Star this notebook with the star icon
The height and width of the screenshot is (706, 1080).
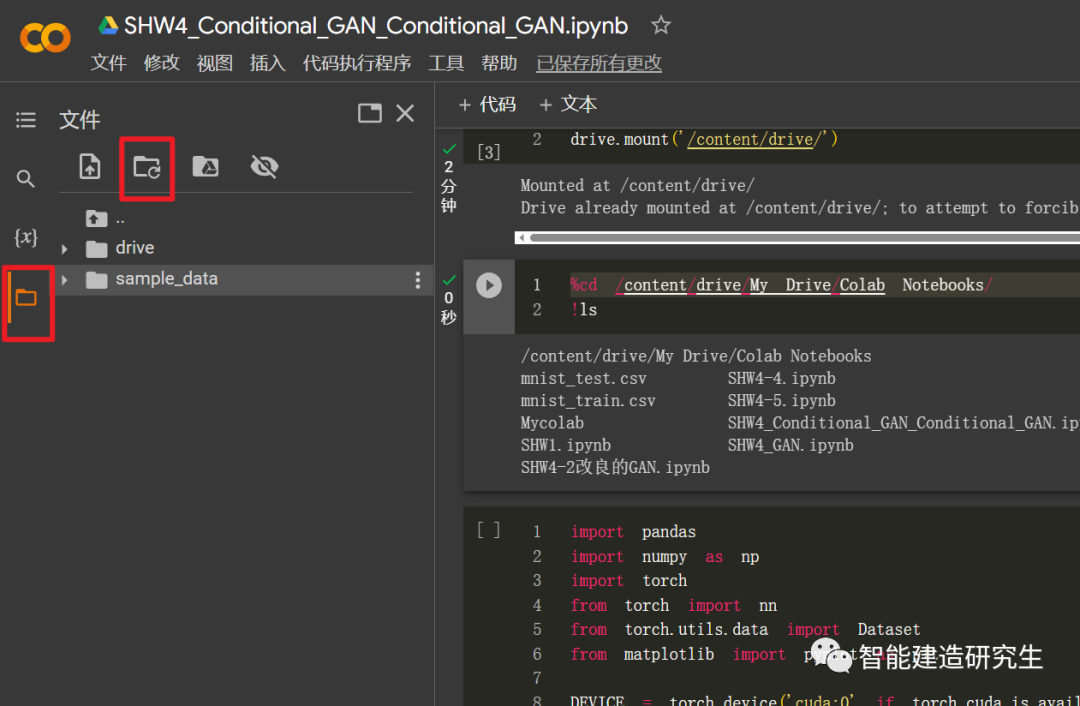(x=661, y=26)
